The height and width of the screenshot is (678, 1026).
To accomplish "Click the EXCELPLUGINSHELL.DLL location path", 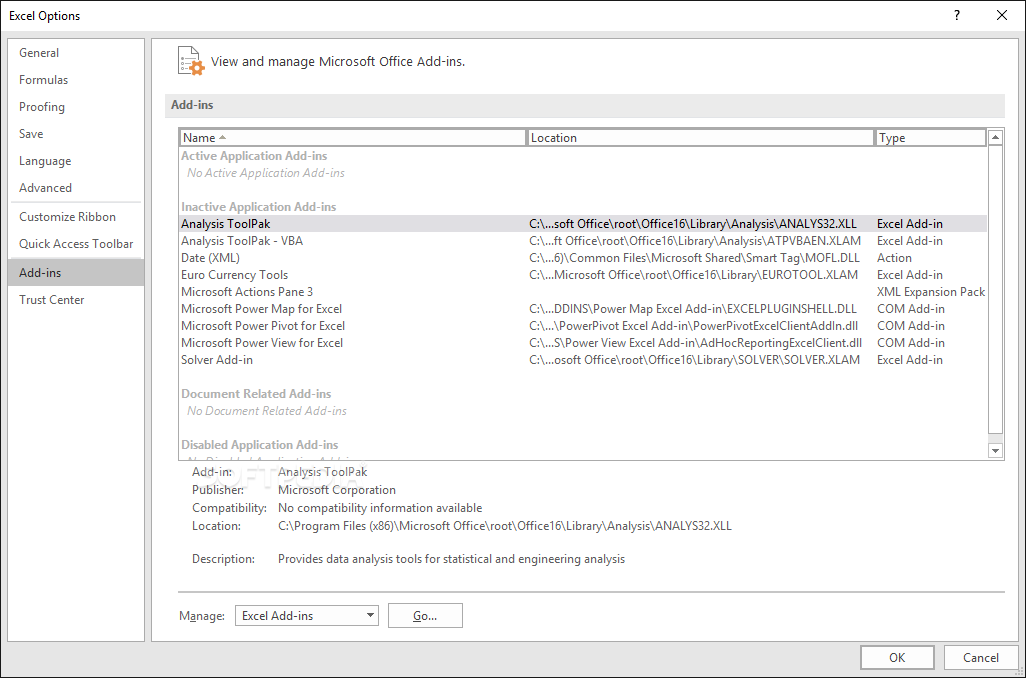I will click(x=693, y=309).
